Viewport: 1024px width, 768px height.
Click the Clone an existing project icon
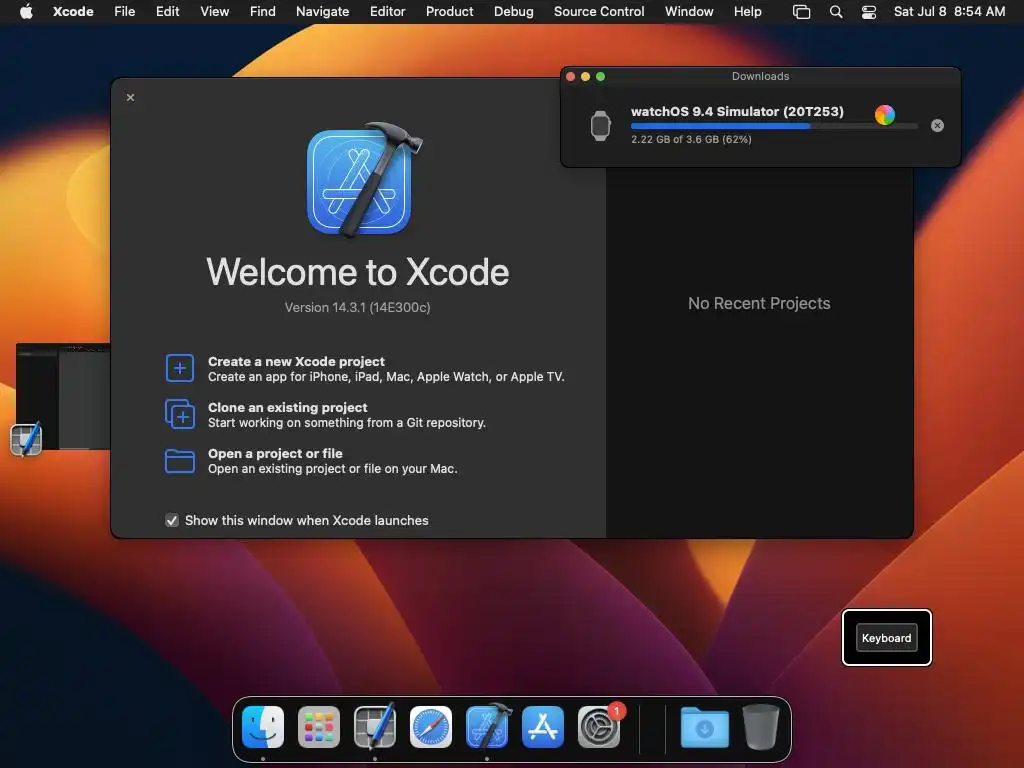[x=180, y=414]
